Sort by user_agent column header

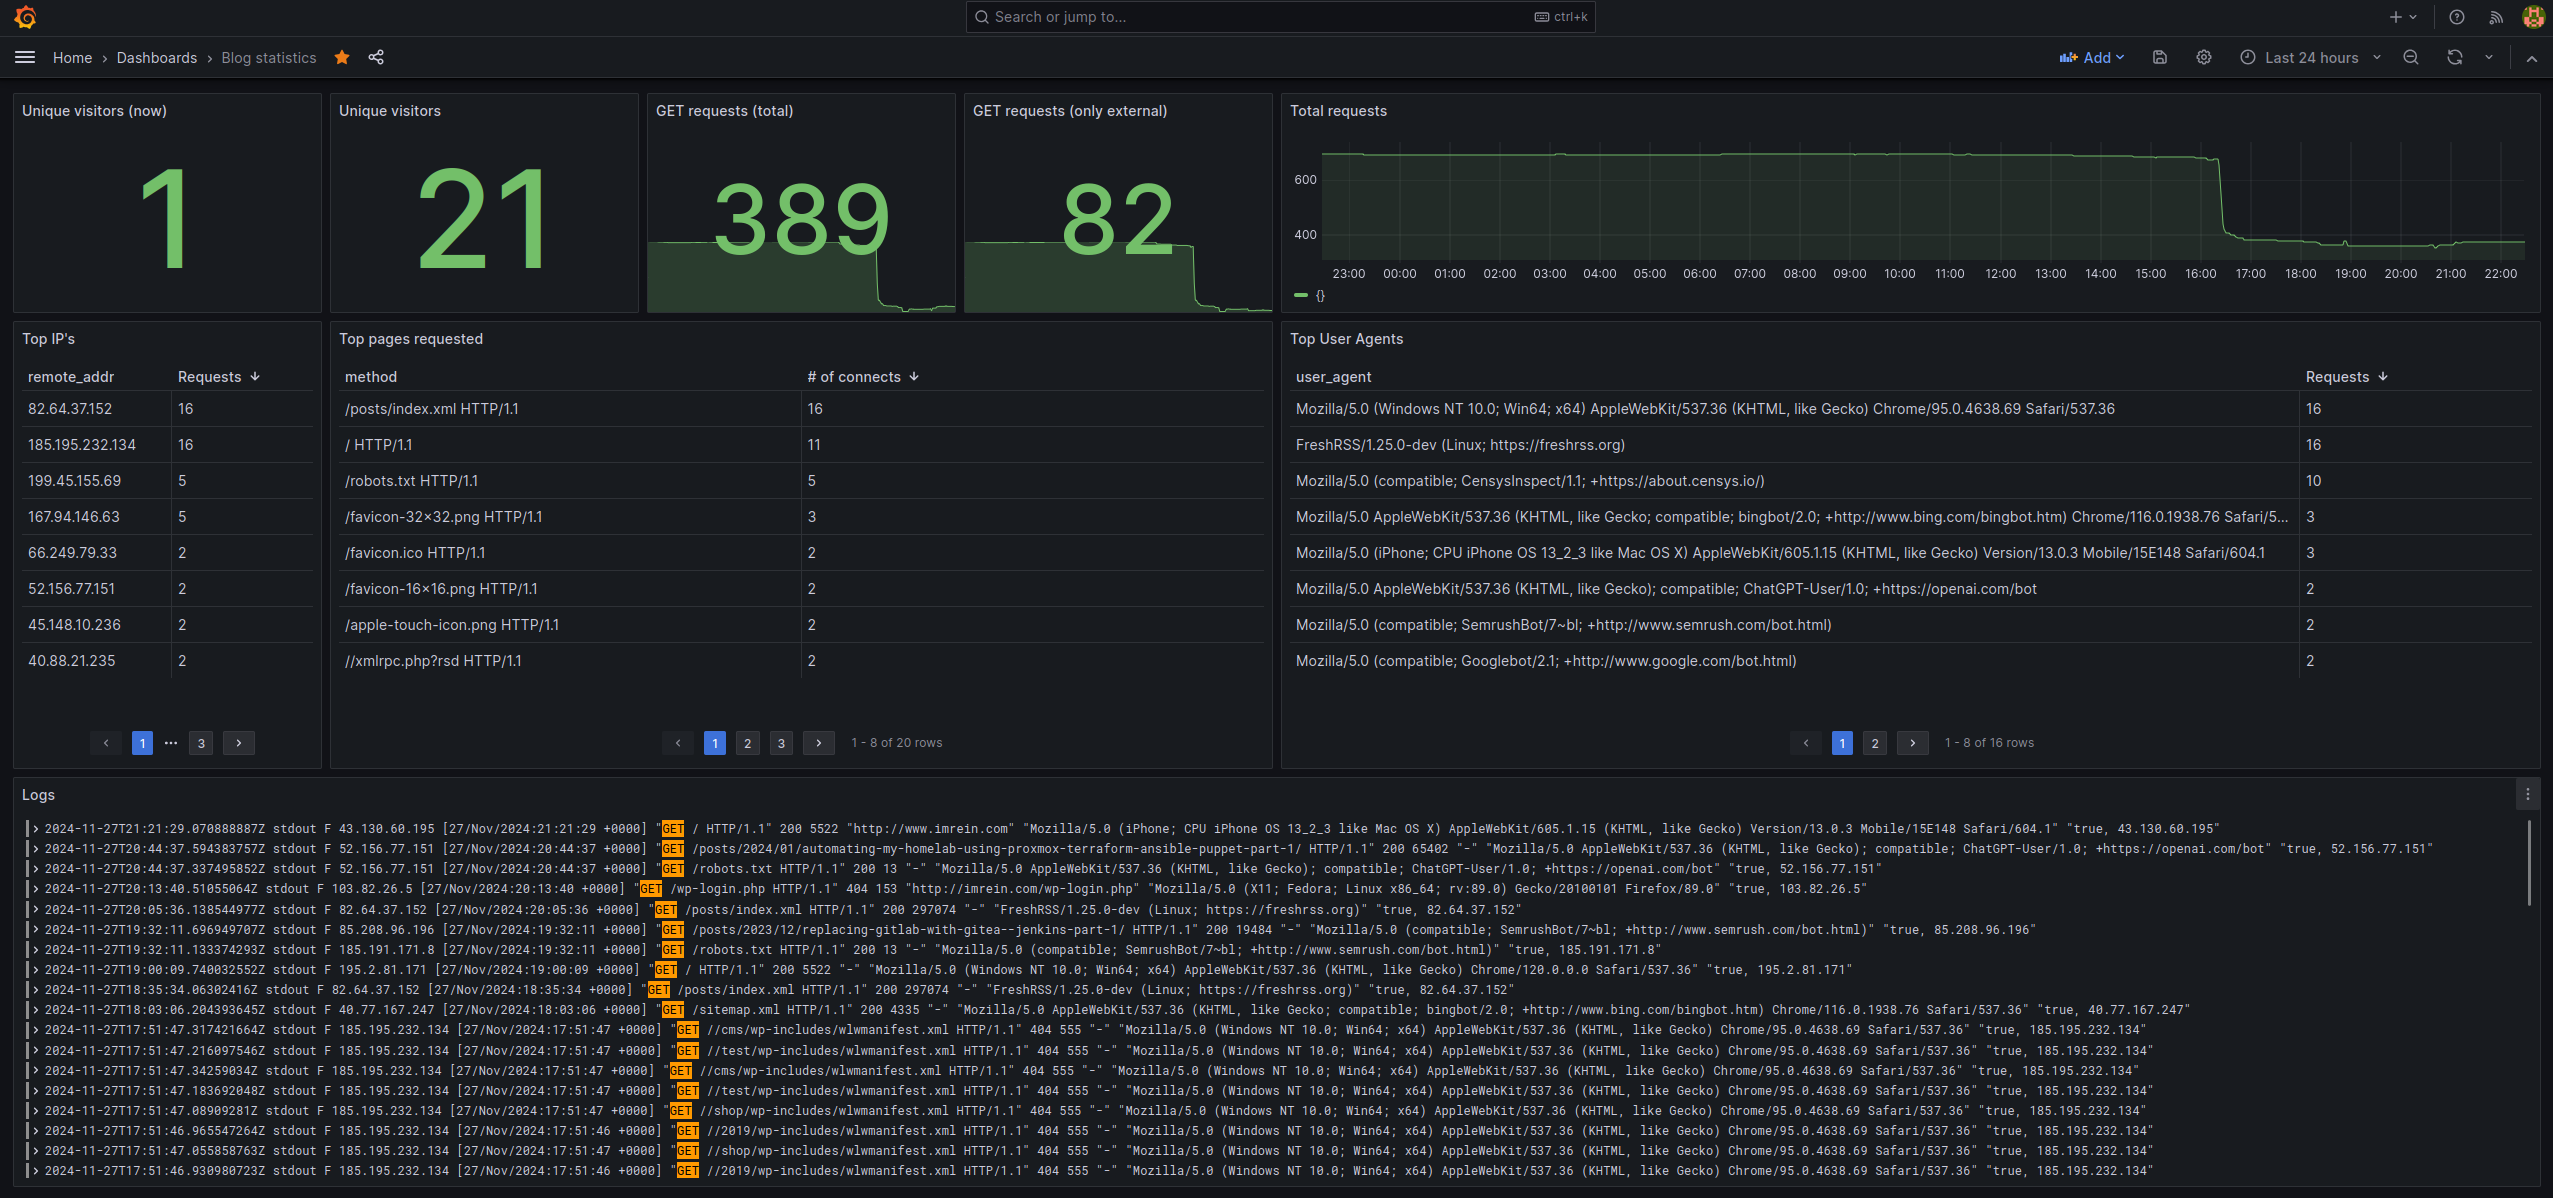1333,377
